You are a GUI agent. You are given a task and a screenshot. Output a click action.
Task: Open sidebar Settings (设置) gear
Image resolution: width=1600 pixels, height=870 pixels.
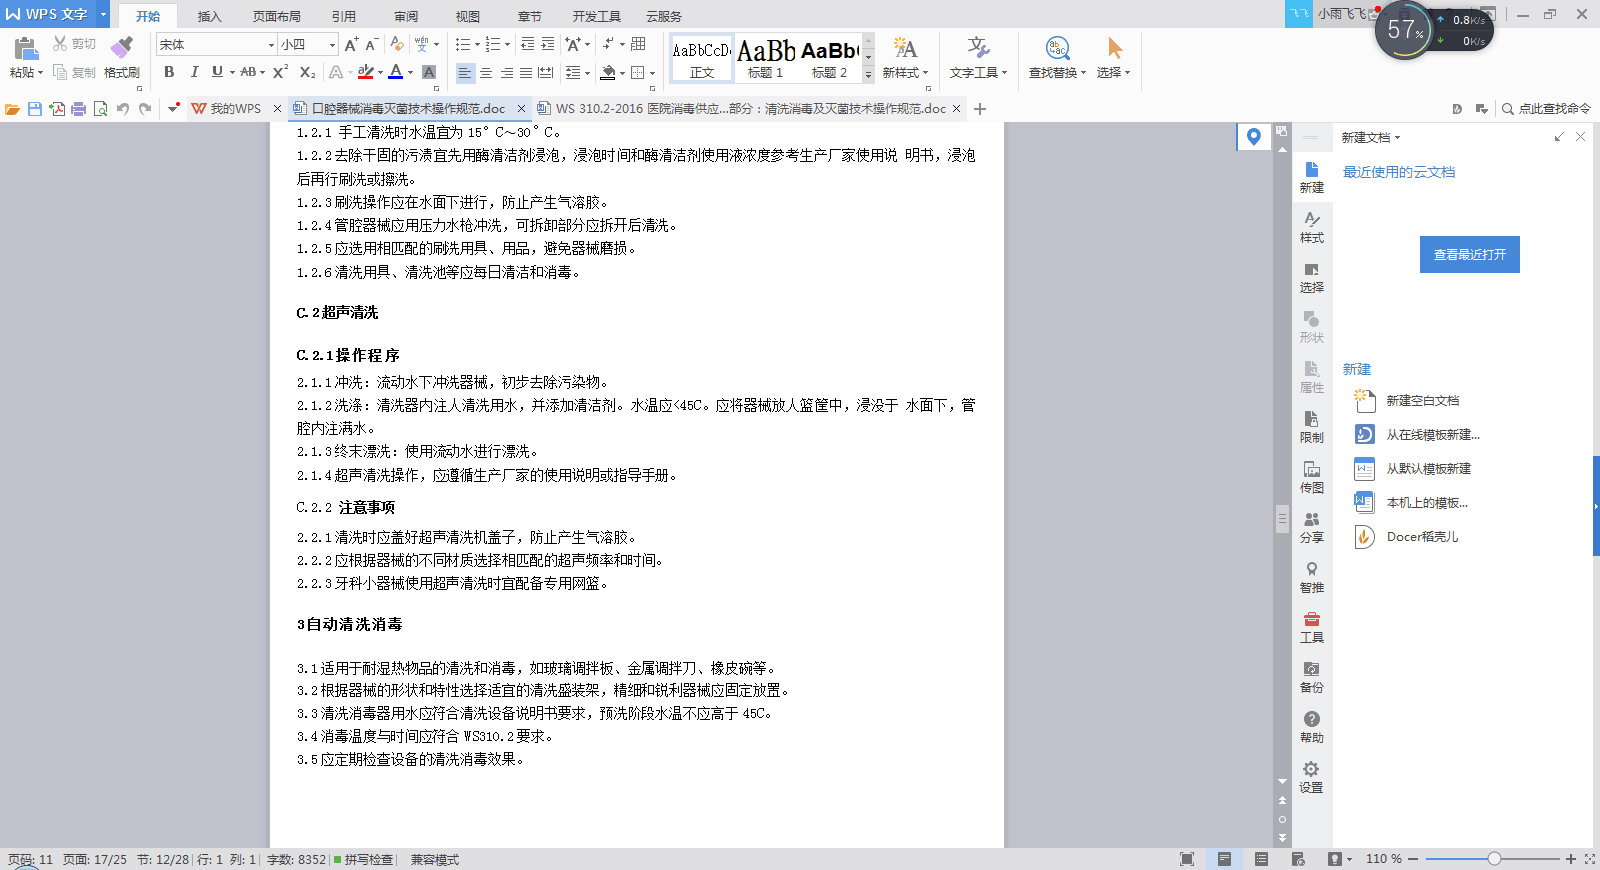1311,777
